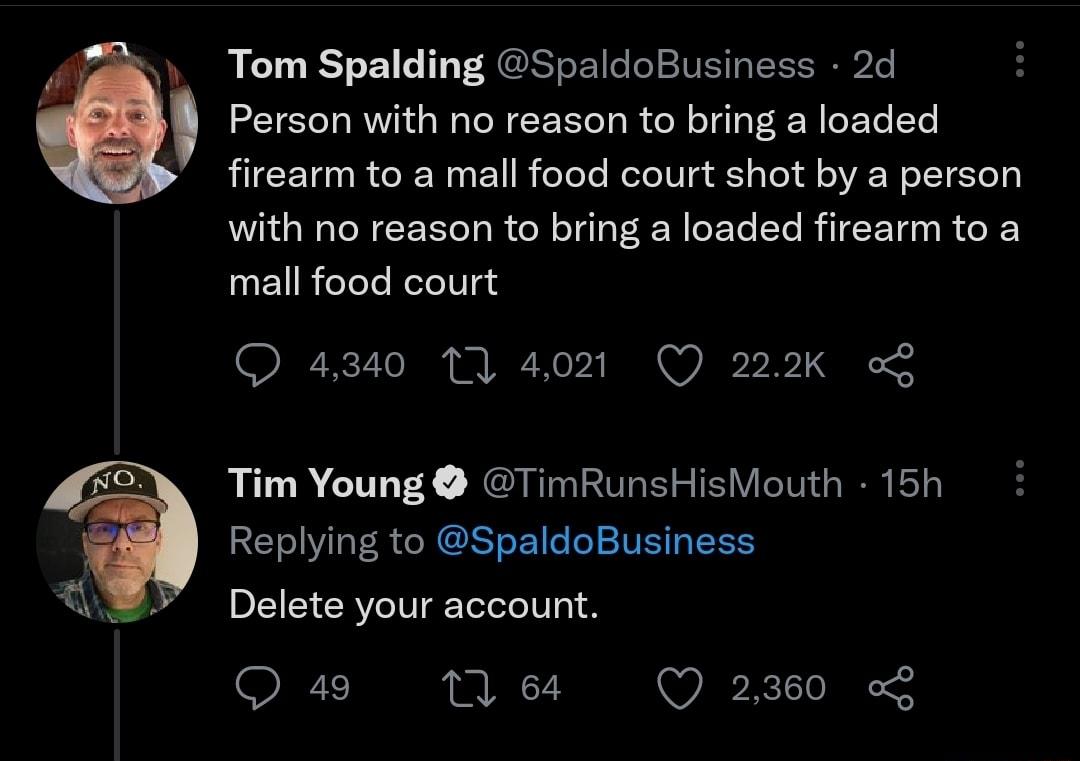Open the share icon on Tim Young's tweet
This screenshot has width=1080, height=761.
(x=890, y=687)
